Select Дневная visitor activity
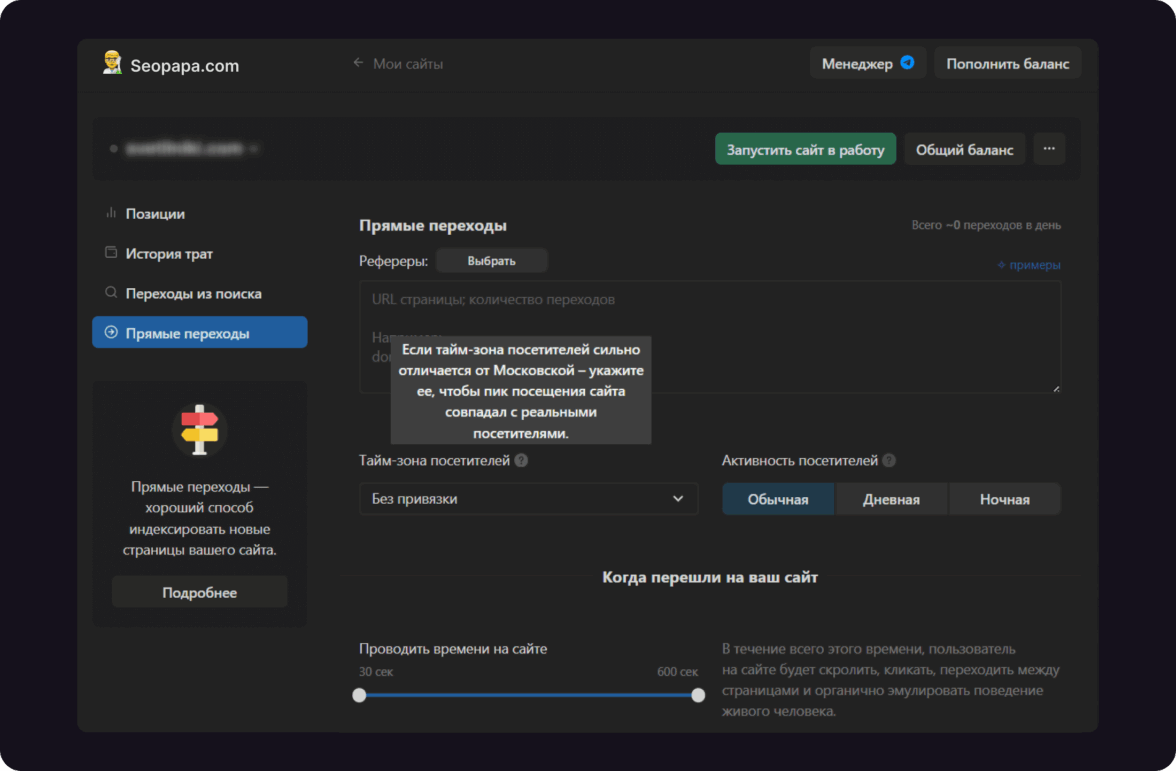1176x771 pixels. click(x=891, y=499)
